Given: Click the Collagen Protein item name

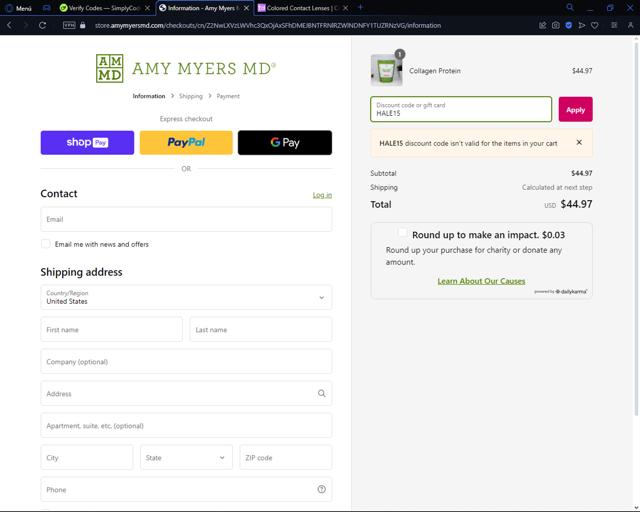Looking at the screenshot, I should 435,71.
